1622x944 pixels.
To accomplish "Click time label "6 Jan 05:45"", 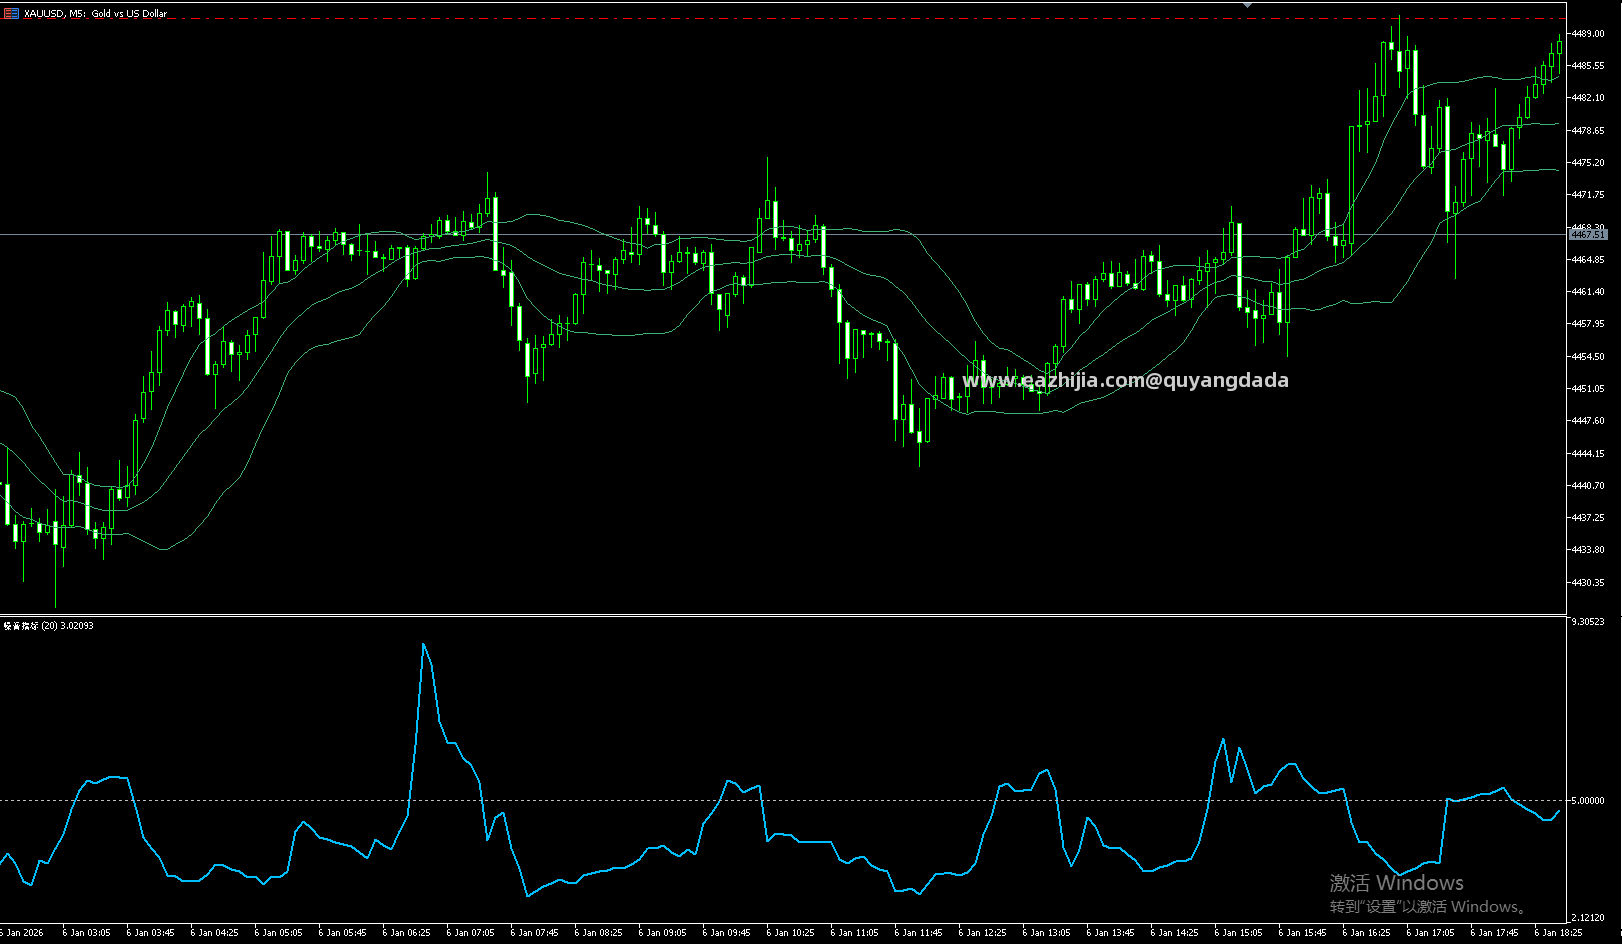I will [x=342, y=933].
